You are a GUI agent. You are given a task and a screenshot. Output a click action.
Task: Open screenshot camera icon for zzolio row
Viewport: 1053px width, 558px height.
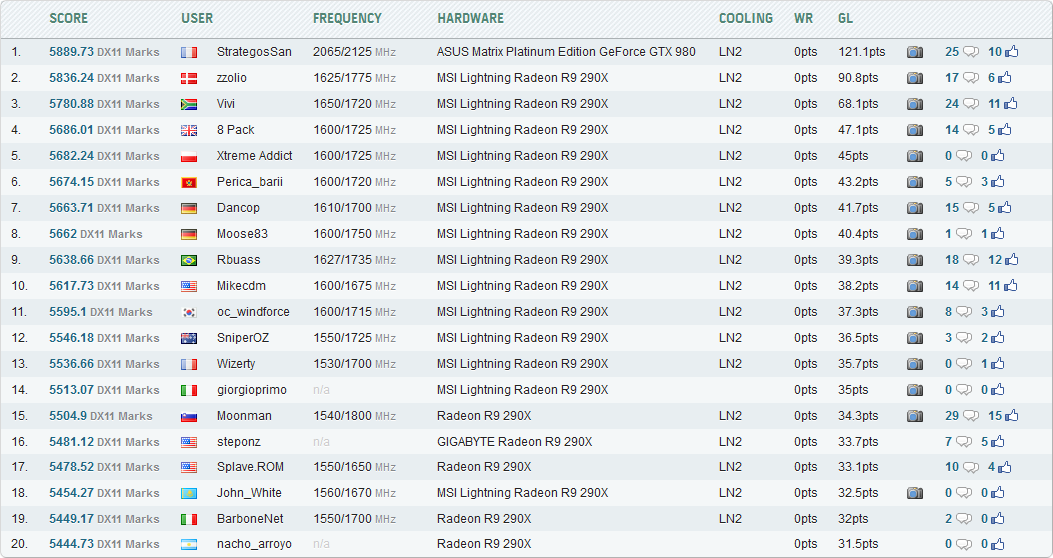(x=915, y=79)
